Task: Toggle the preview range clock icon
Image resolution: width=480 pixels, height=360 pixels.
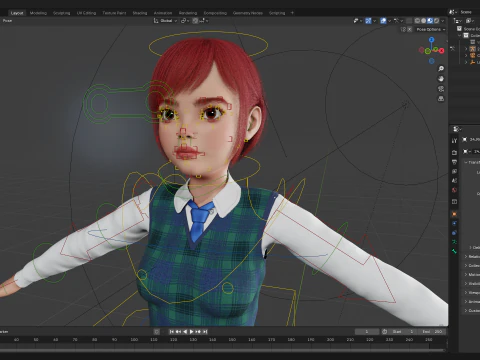Action: [384, 332]
